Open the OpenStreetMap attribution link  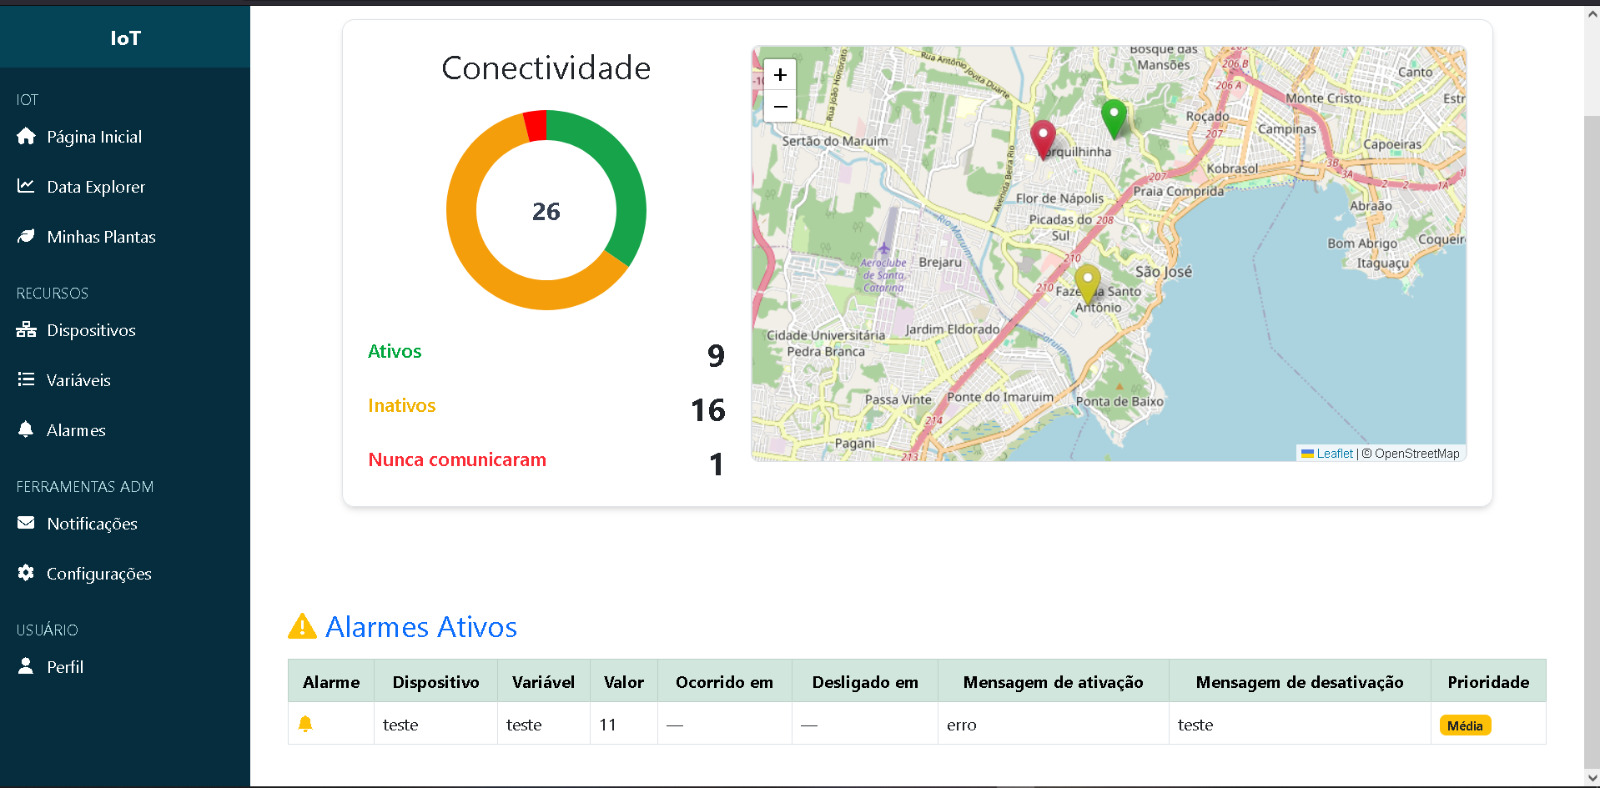tap(1417, 453)
